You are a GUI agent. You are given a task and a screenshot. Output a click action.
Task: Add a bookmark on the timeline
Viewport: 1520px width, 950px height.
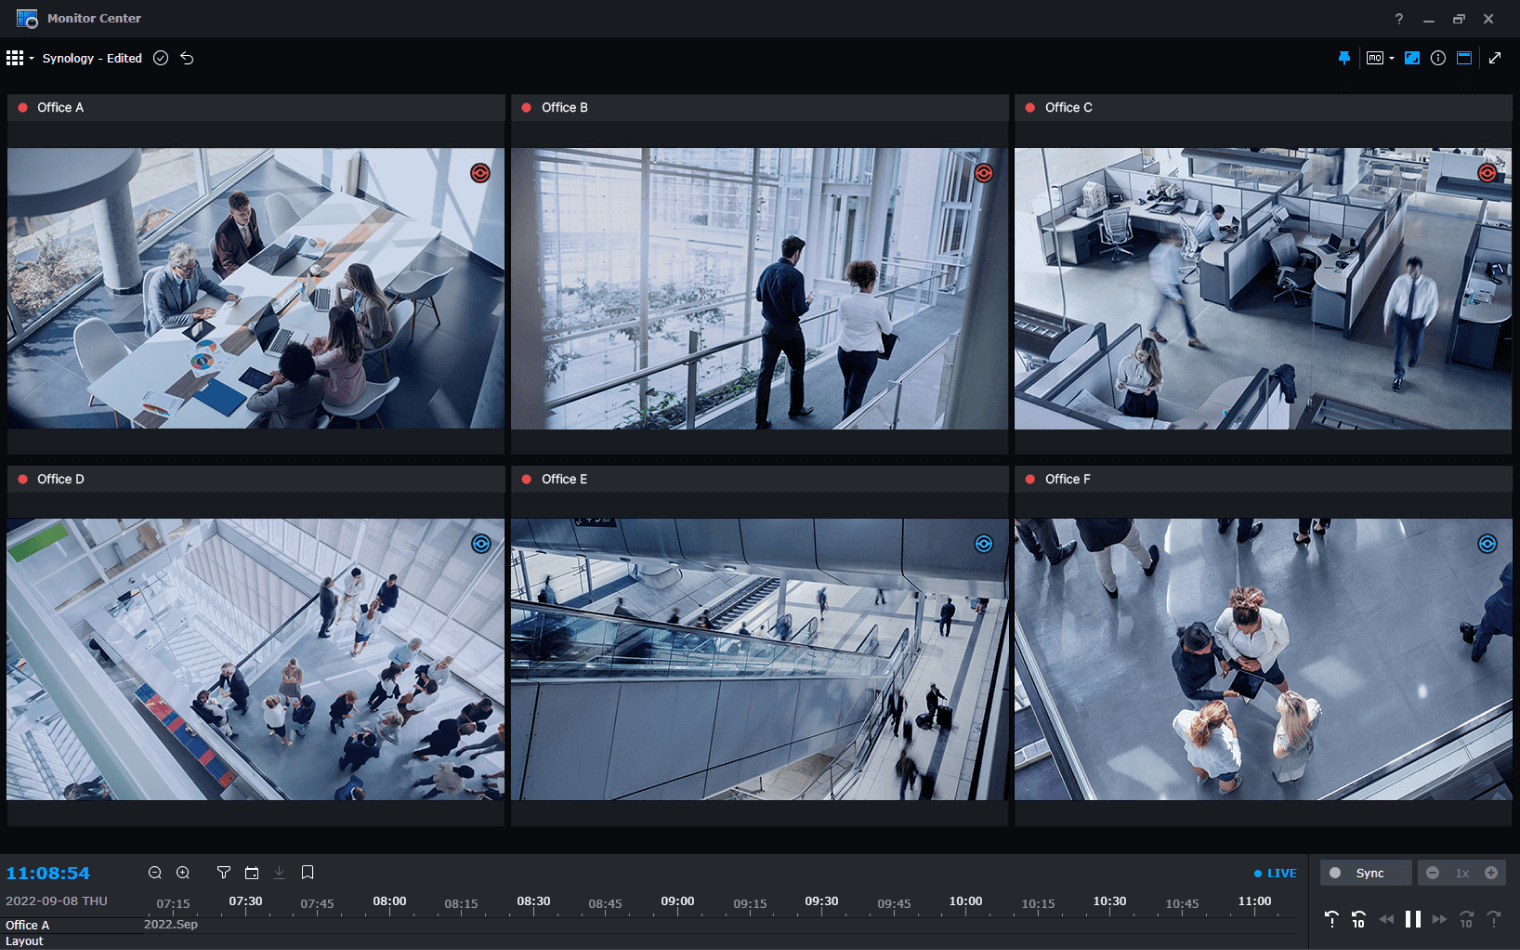coord(308,873)
